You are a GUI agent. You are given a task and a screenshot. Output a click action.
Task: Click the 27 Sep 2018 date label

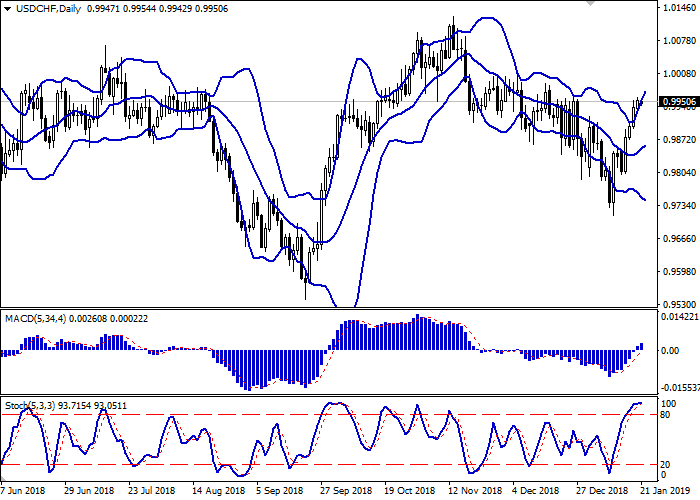[x=346, y=491]
